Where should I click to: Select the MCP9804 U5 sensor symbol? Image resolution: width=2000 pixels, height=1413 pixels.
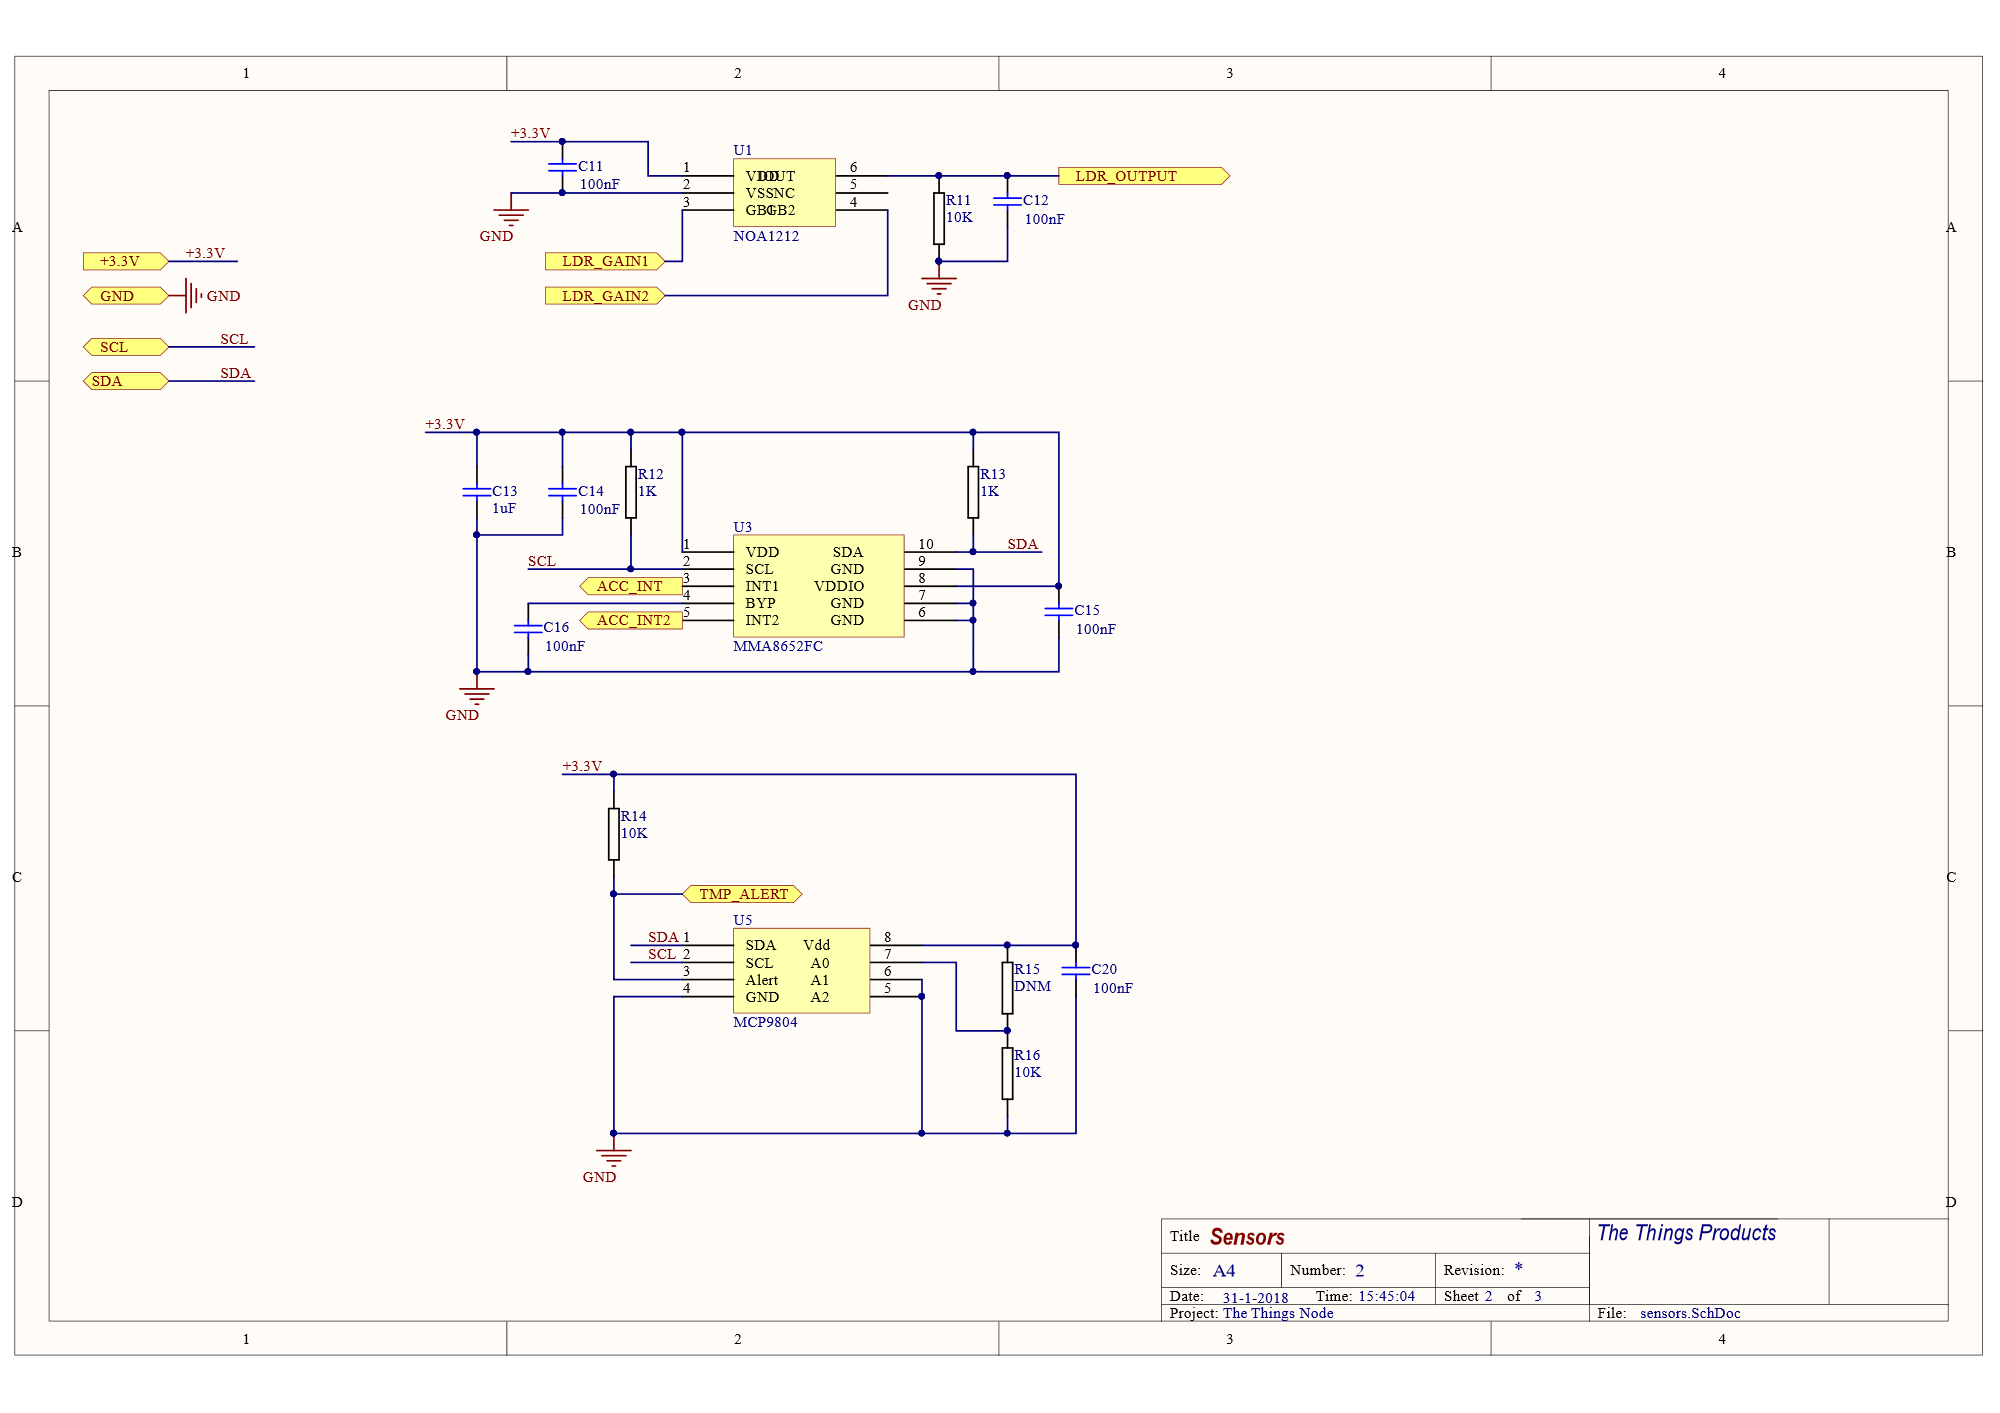[x=801, y=971]
